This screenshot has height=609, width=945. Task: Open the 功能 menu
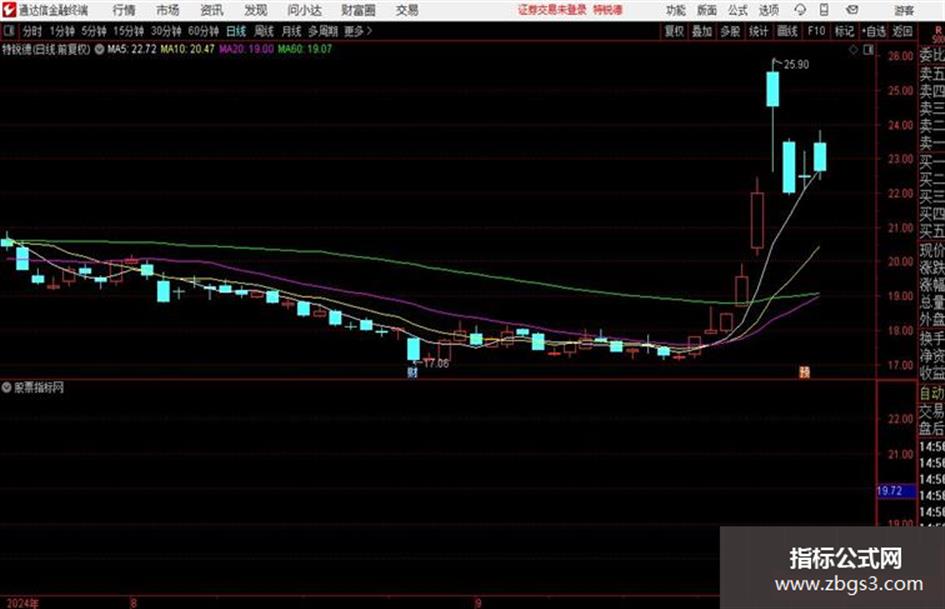pos(676,10)
